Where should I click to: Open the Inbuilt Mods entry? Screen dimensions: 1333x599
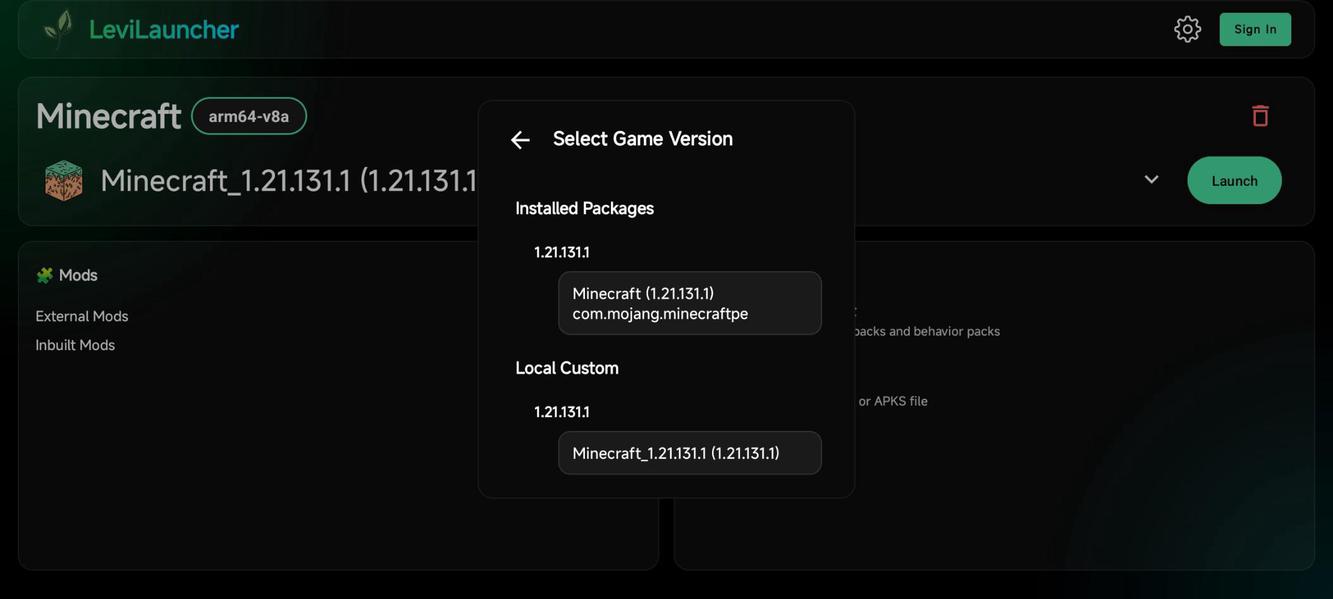tap(75, 345)
